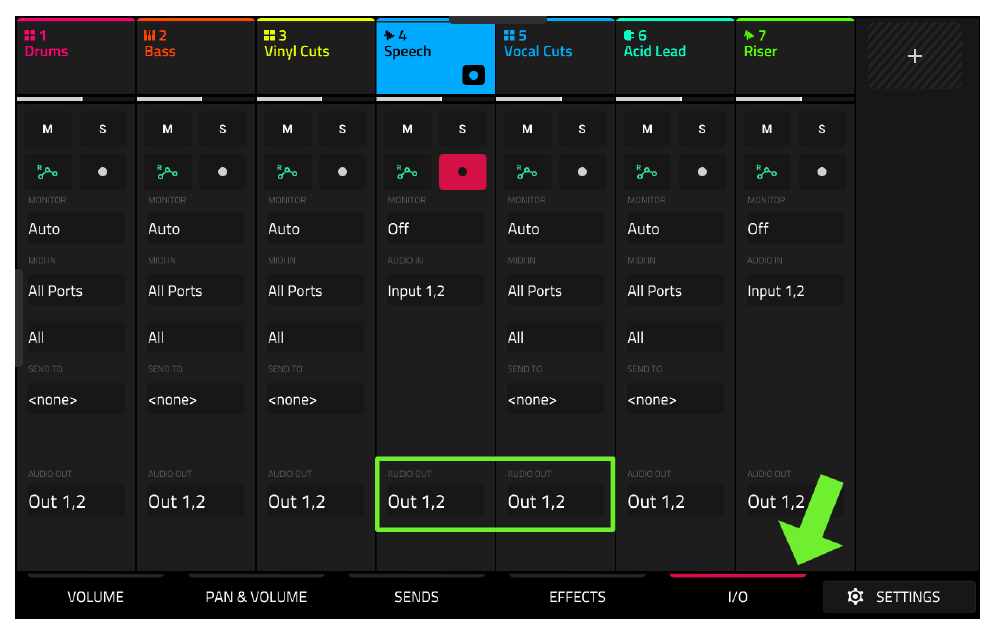The width and height of the screenshot is (996, 636).
Task: Open Monitor dropdown on Vocal Cuts track
Action: click(x=555, y=228)
